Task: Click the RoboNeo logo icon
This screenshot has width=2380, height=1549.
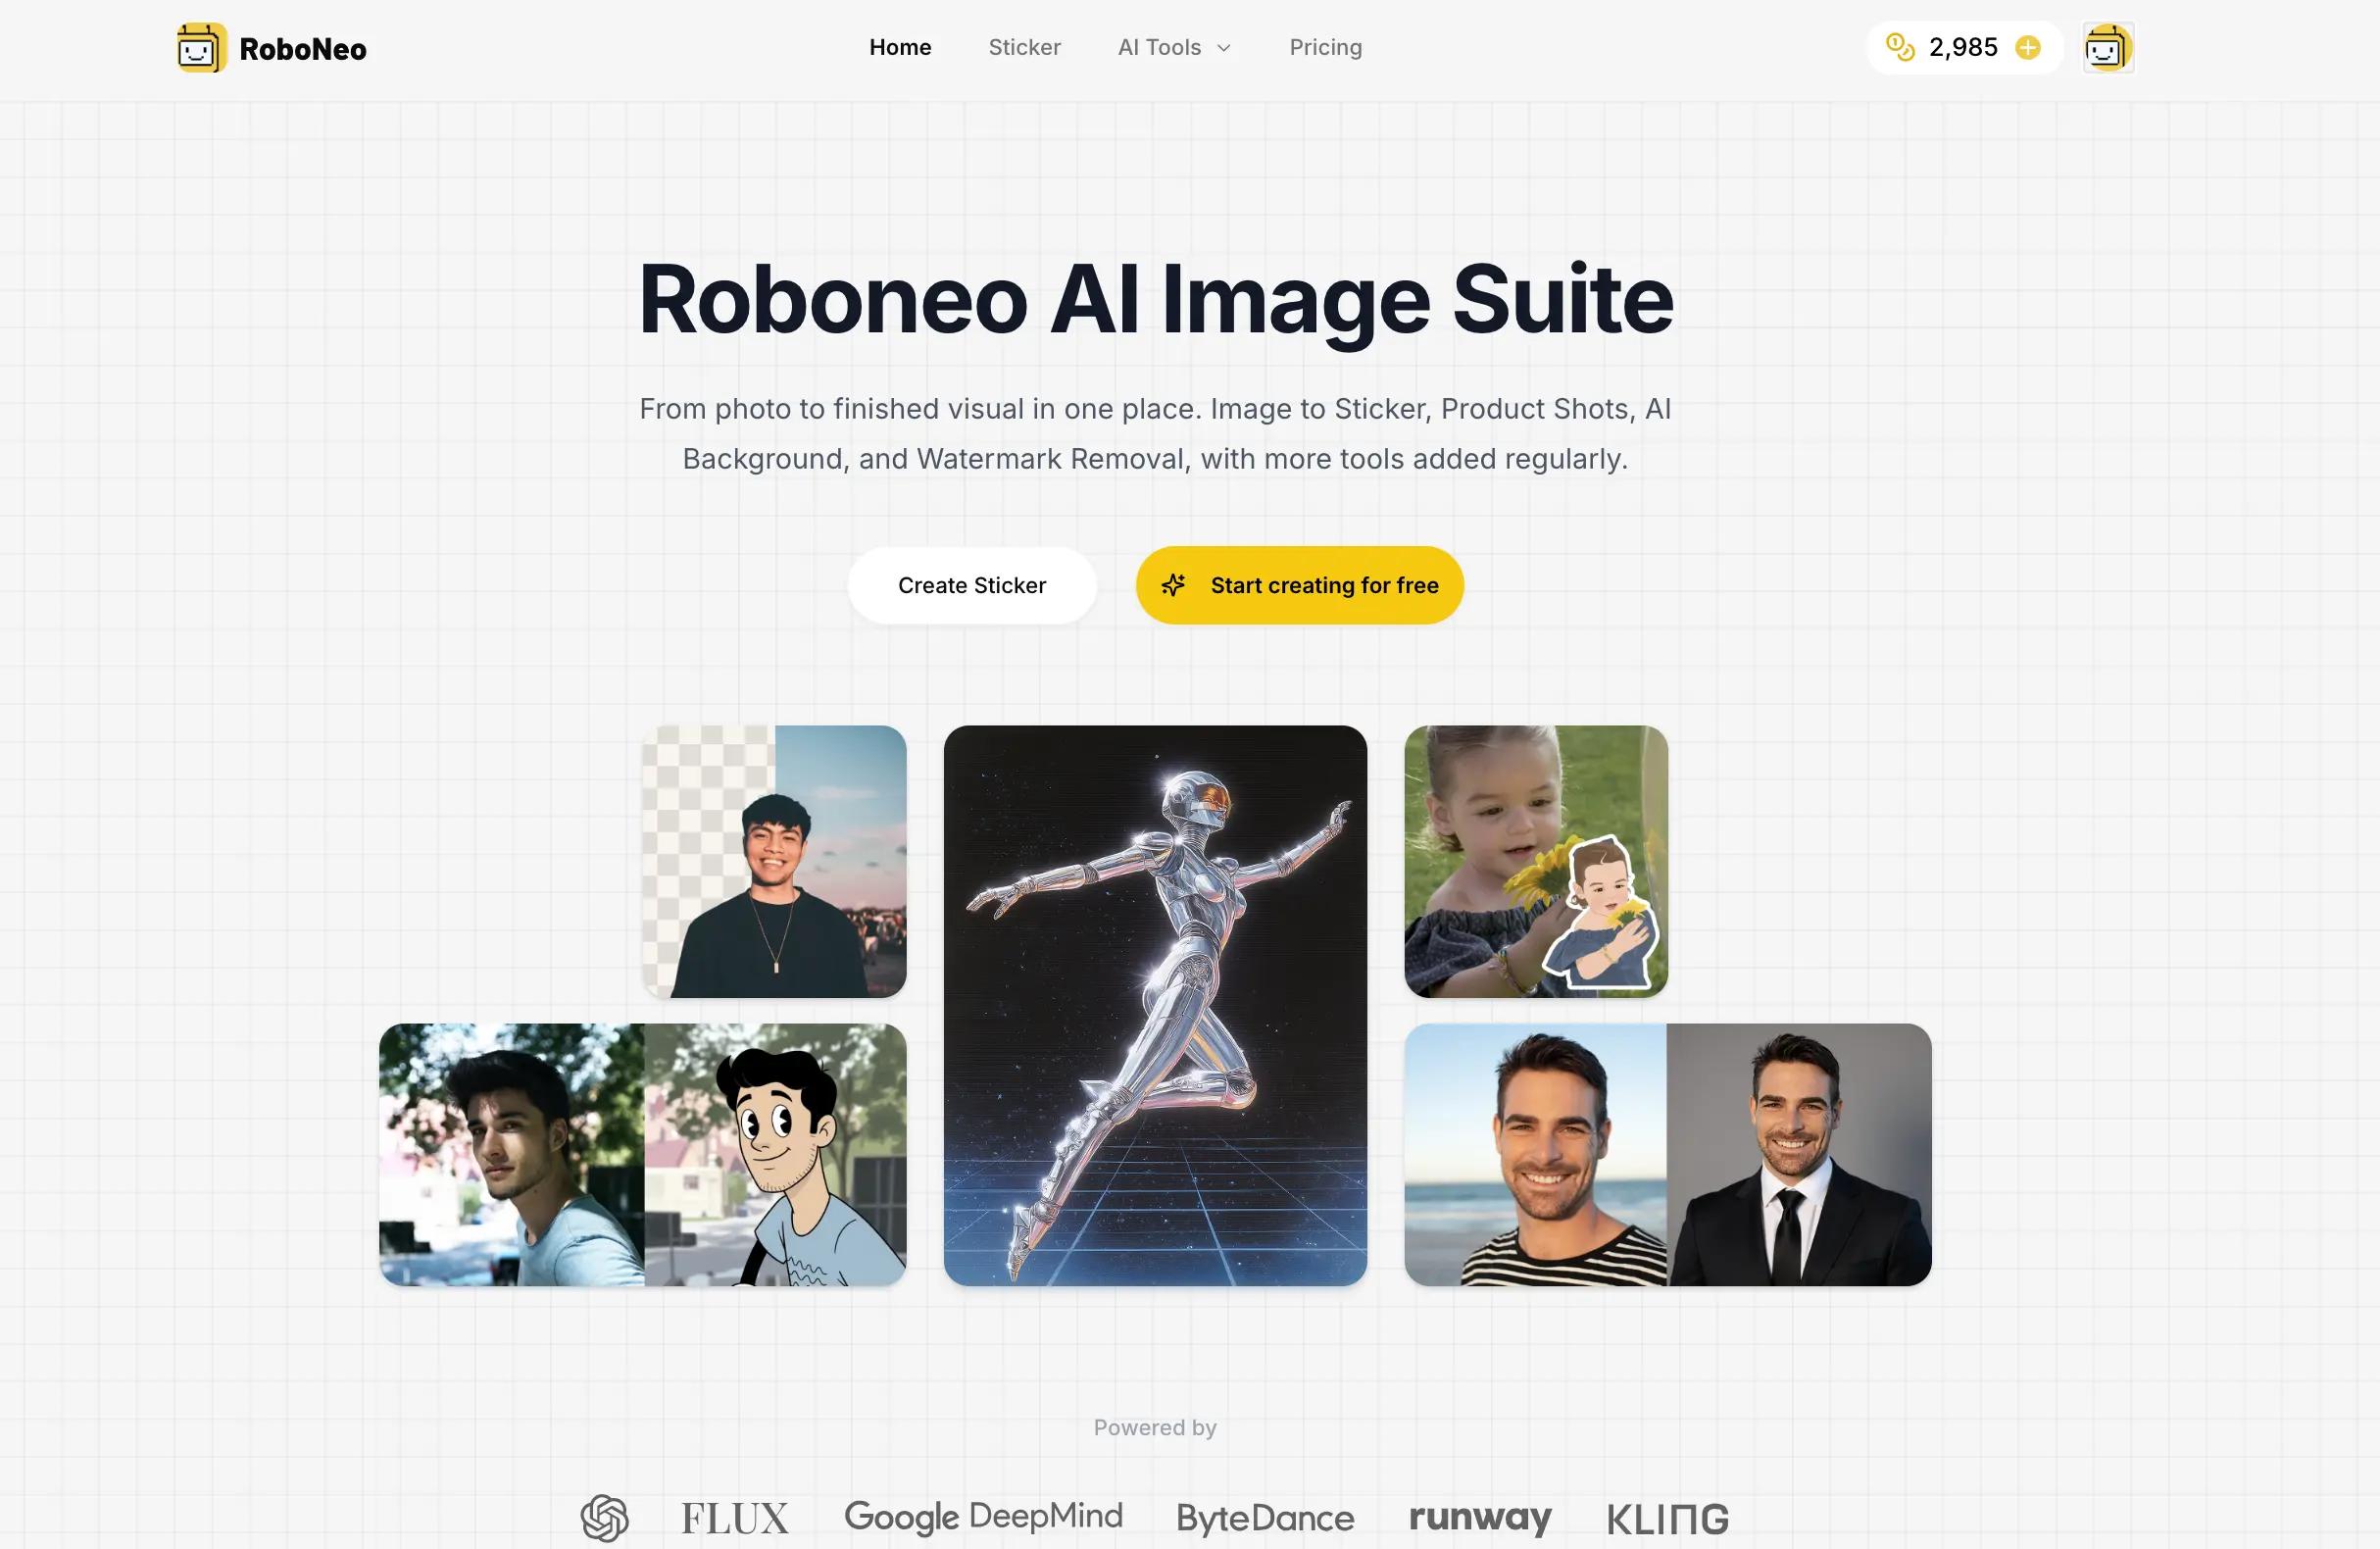Action: (198, 47)
